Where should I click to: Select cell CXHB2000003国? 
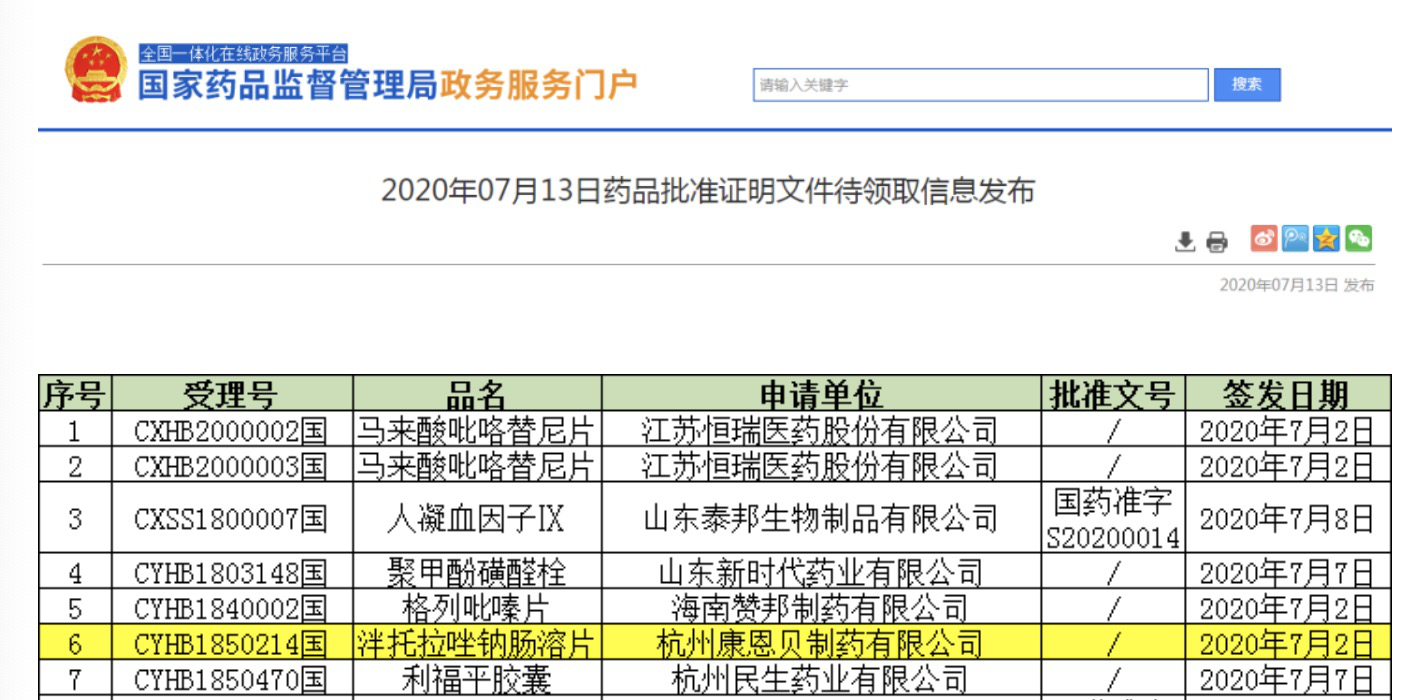click(x=231, y=466)
